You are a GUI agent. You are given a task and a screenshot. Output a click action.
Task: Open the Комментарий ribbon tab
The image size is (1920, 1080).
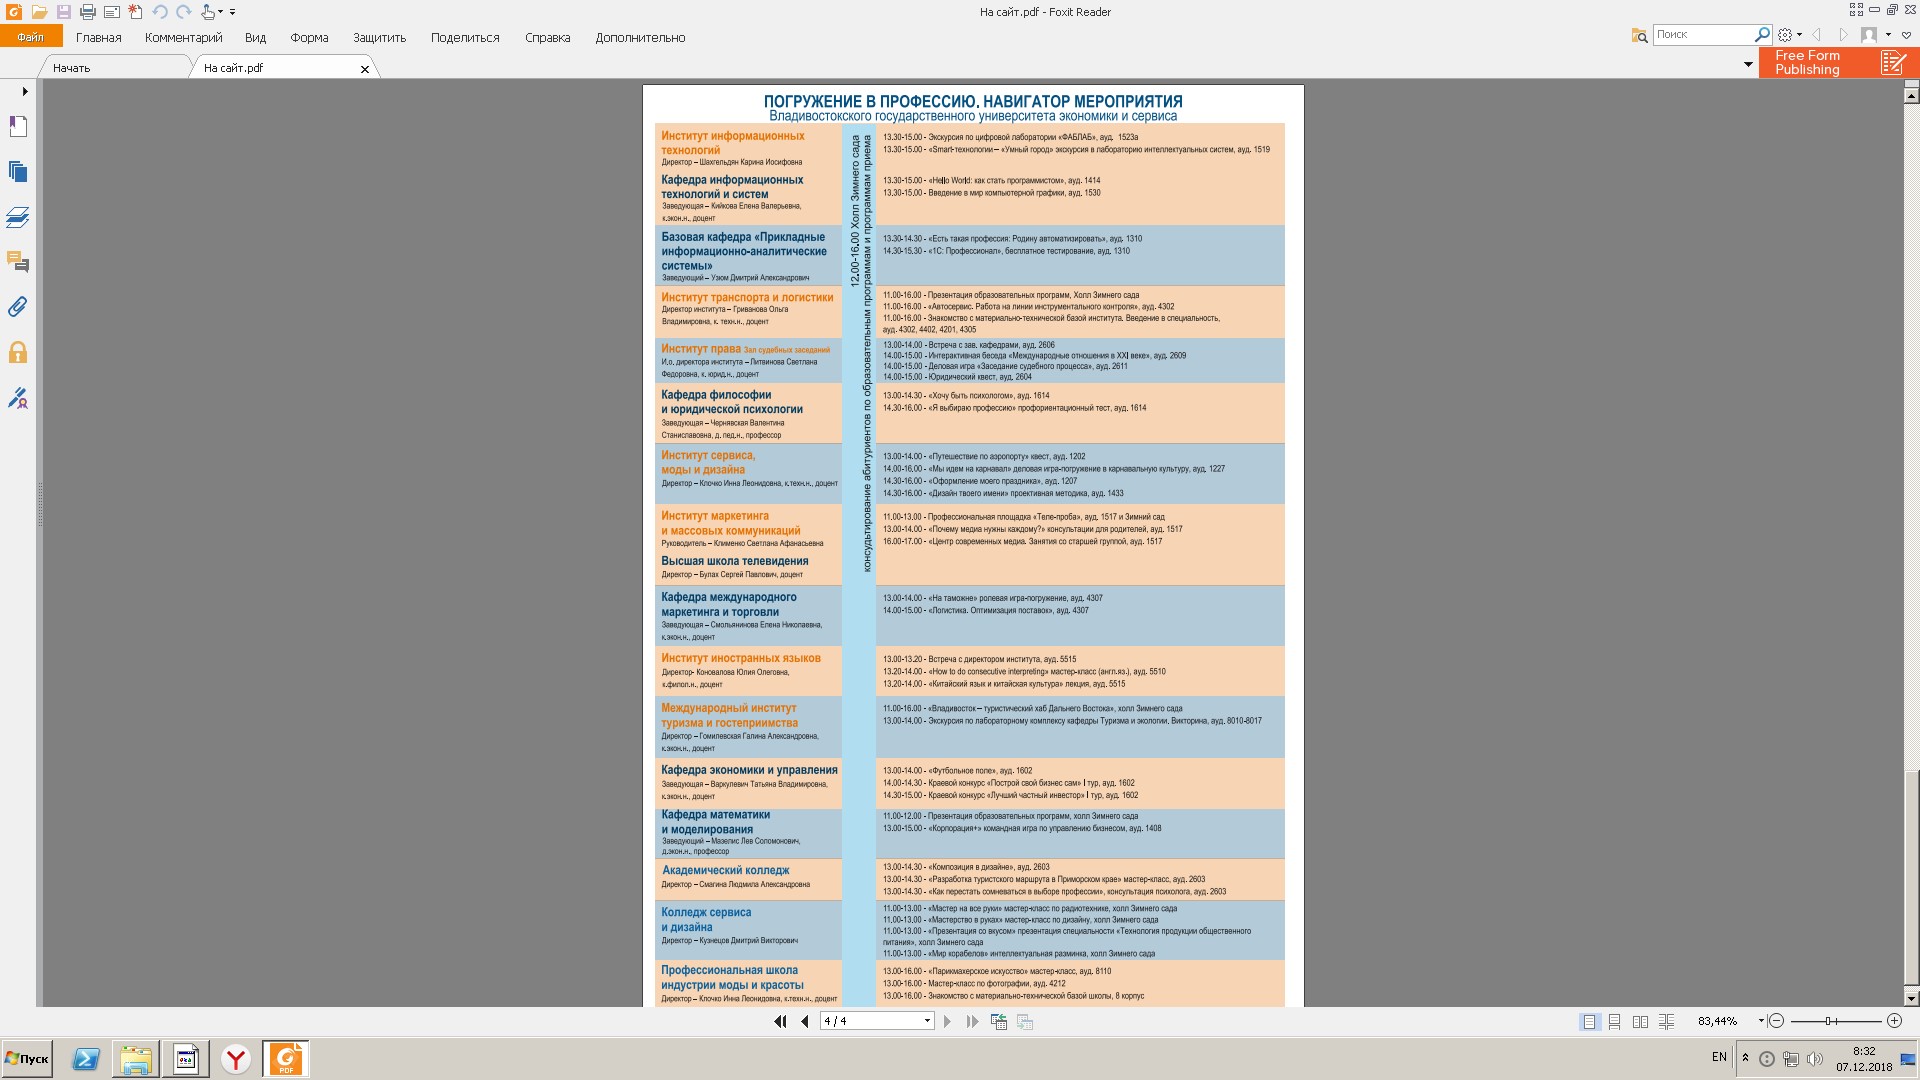pos(183,38)
